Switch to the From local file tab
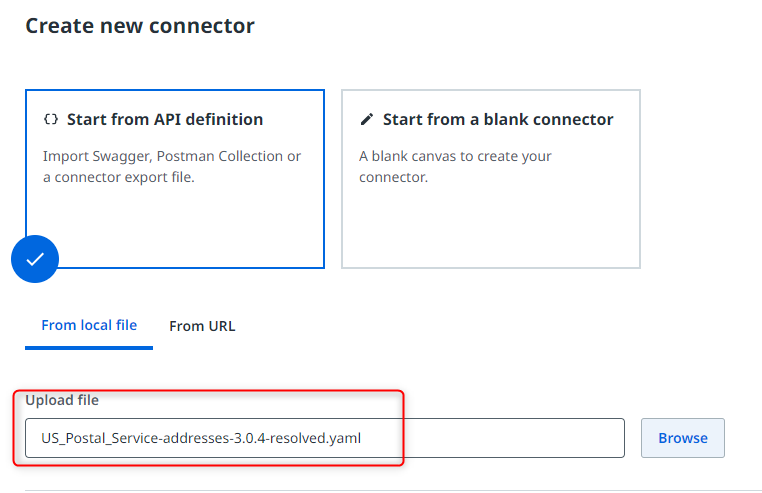The image size is (762, 493). (89, 325)
